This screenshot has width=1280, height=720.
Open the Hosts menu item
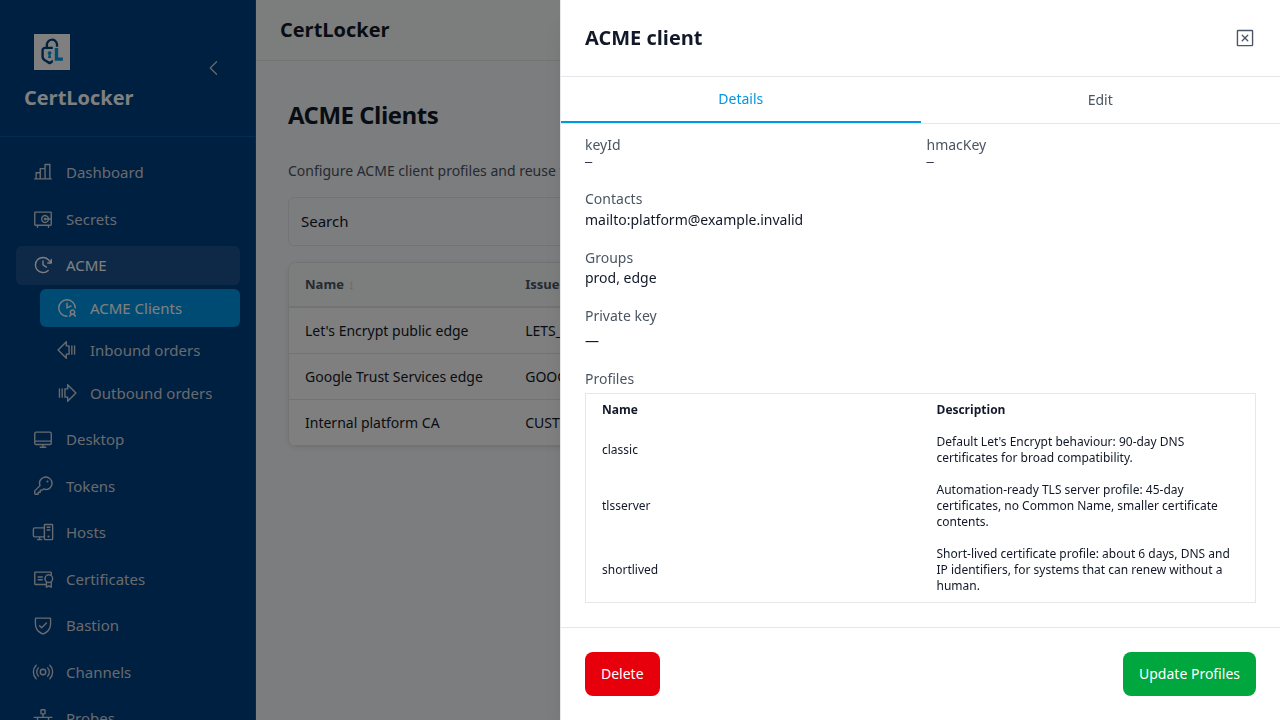click(128, 532)
